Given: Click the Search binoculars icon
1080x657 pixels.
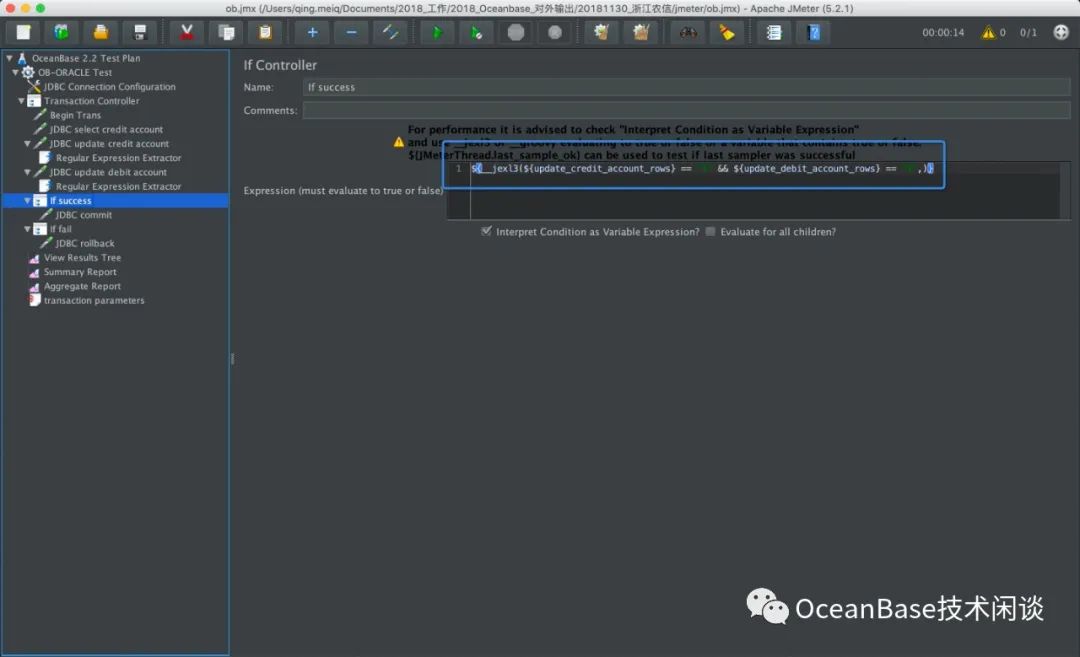Looking at the screenshot, I should click(688, 32).
